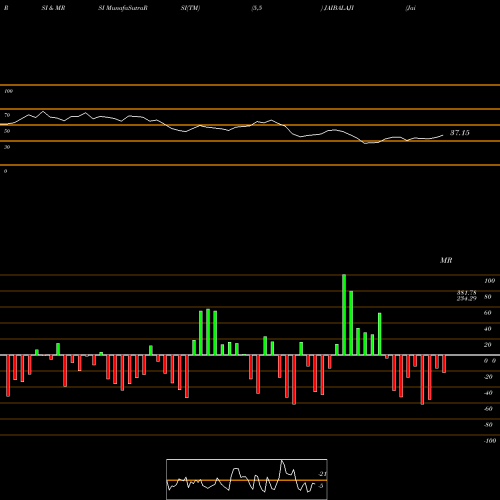Click the end of the RSI line

point(443,135)
